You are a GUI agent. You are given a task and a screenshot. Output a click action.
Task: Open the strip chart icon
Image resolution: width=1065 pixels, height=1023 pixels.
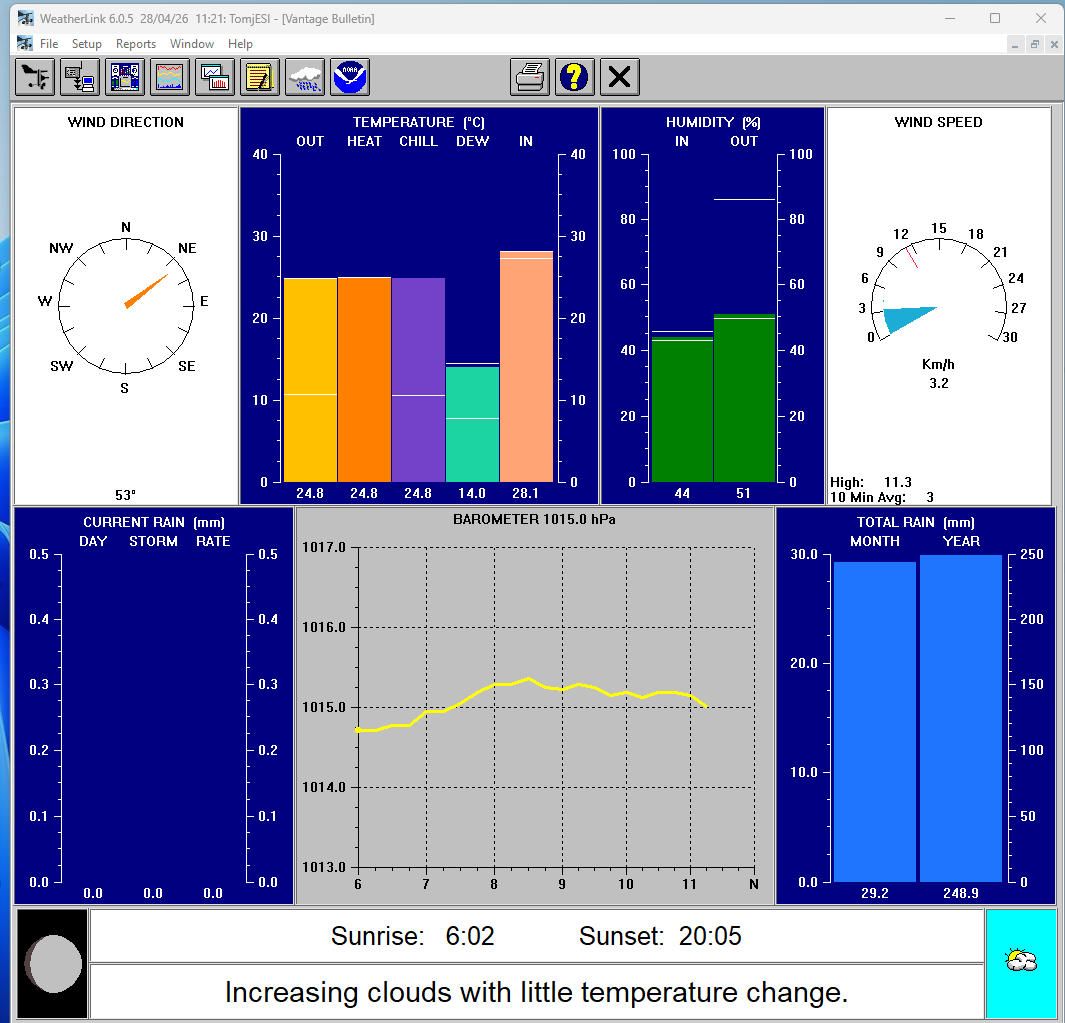170,77
